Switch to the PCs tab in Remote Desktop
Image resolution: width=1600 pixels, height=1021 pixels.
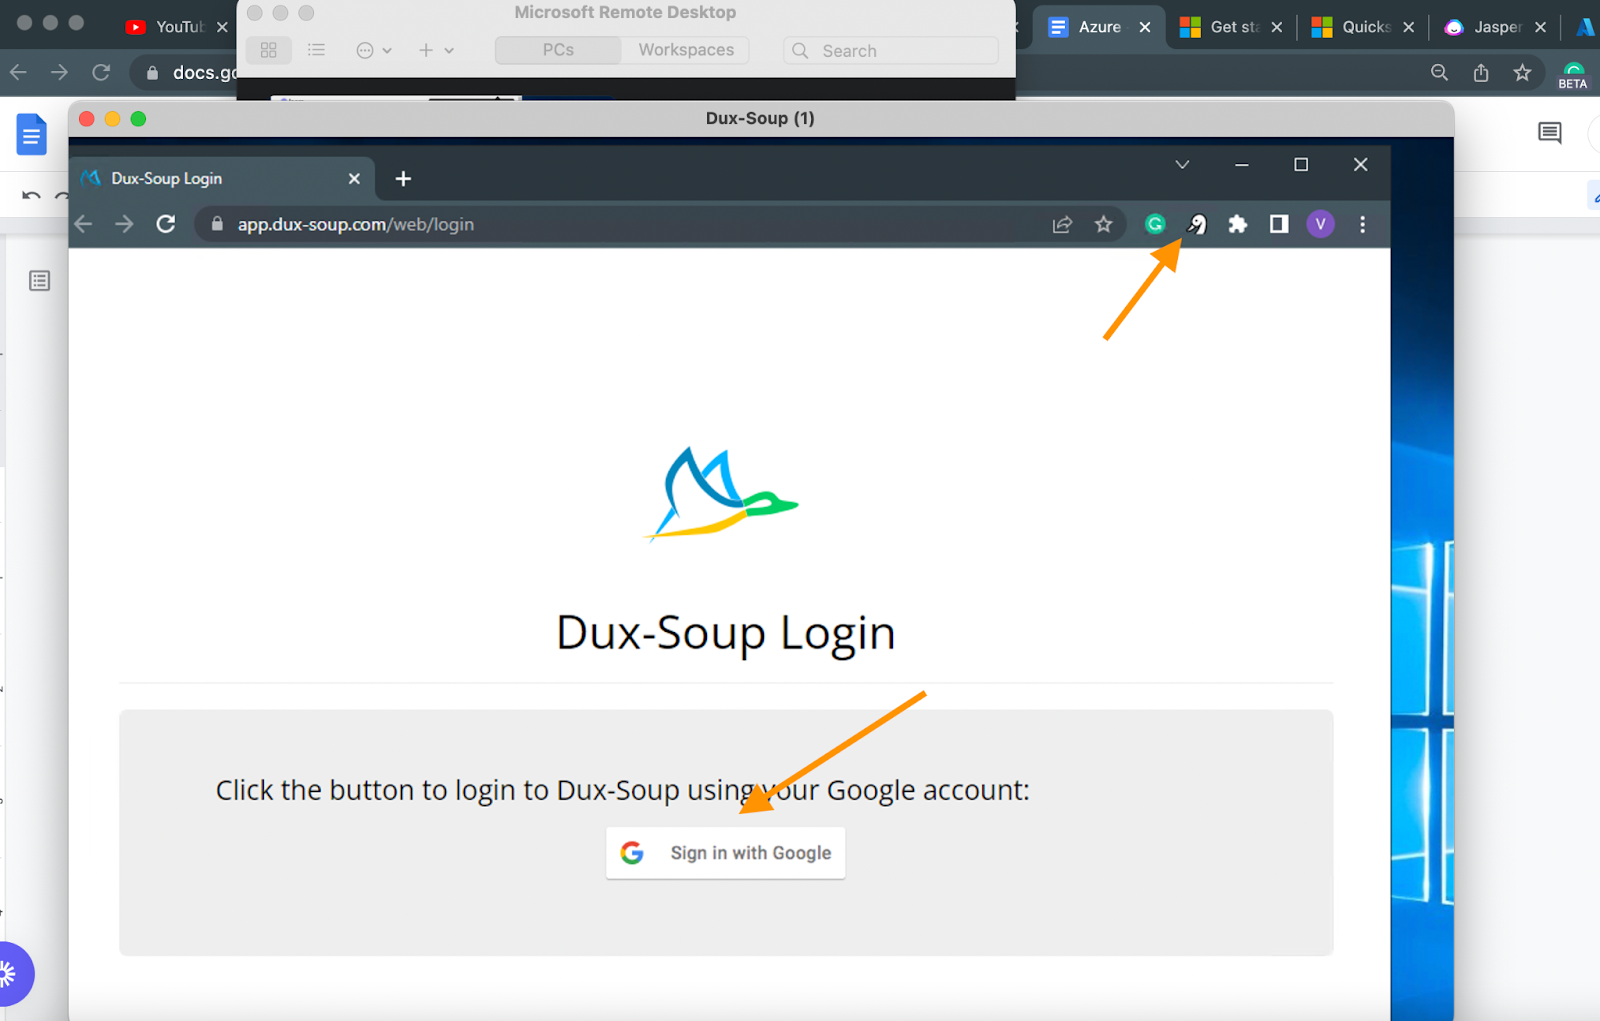558,50
